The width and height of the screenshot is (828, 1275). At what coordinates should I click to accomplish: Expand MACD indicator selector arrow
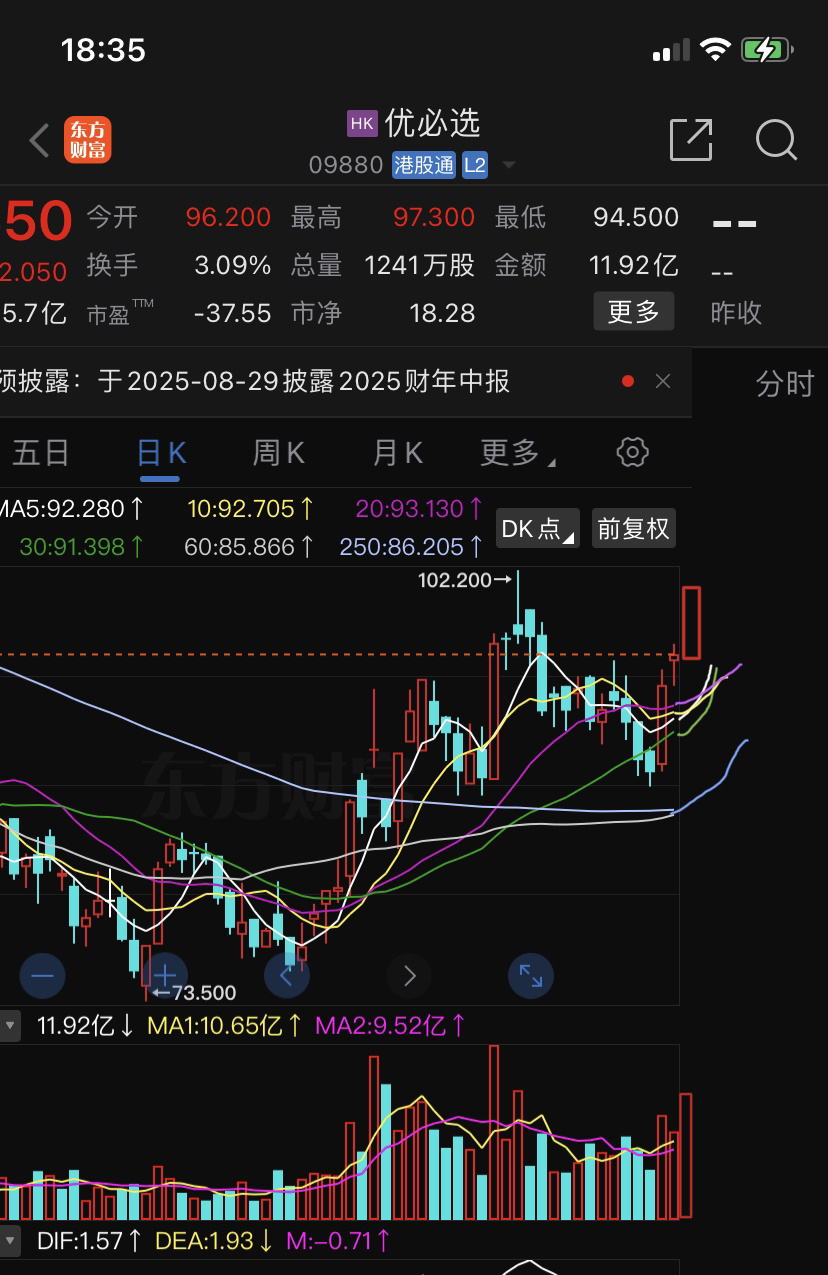(x=9, y=1242)
